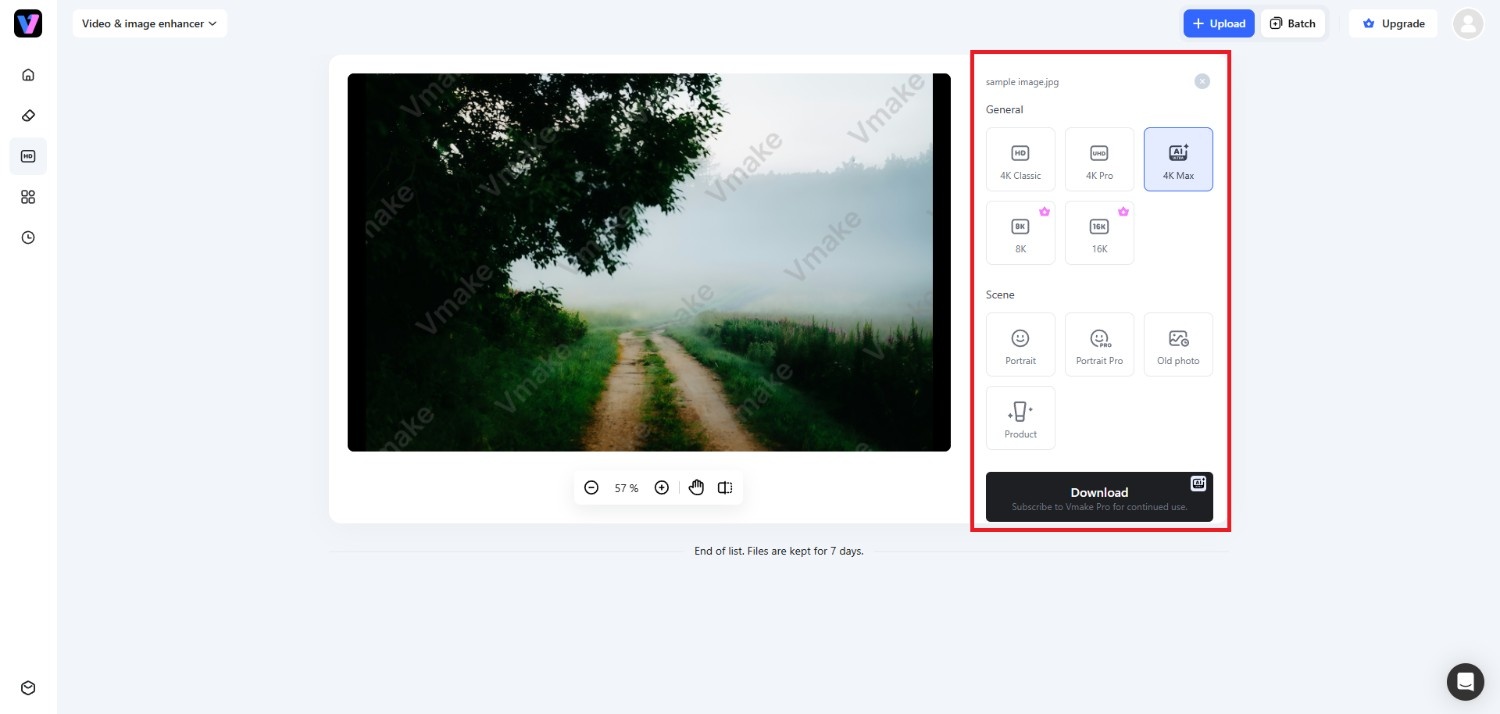Click the sample image.jpg file name

(x=1022, y=82)
